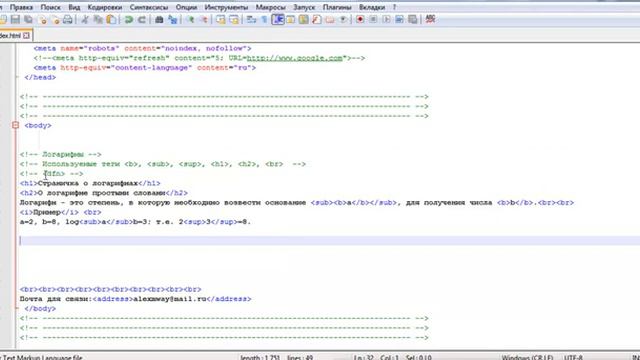Click the google.com URL in the meta comment

coord(294,58)
